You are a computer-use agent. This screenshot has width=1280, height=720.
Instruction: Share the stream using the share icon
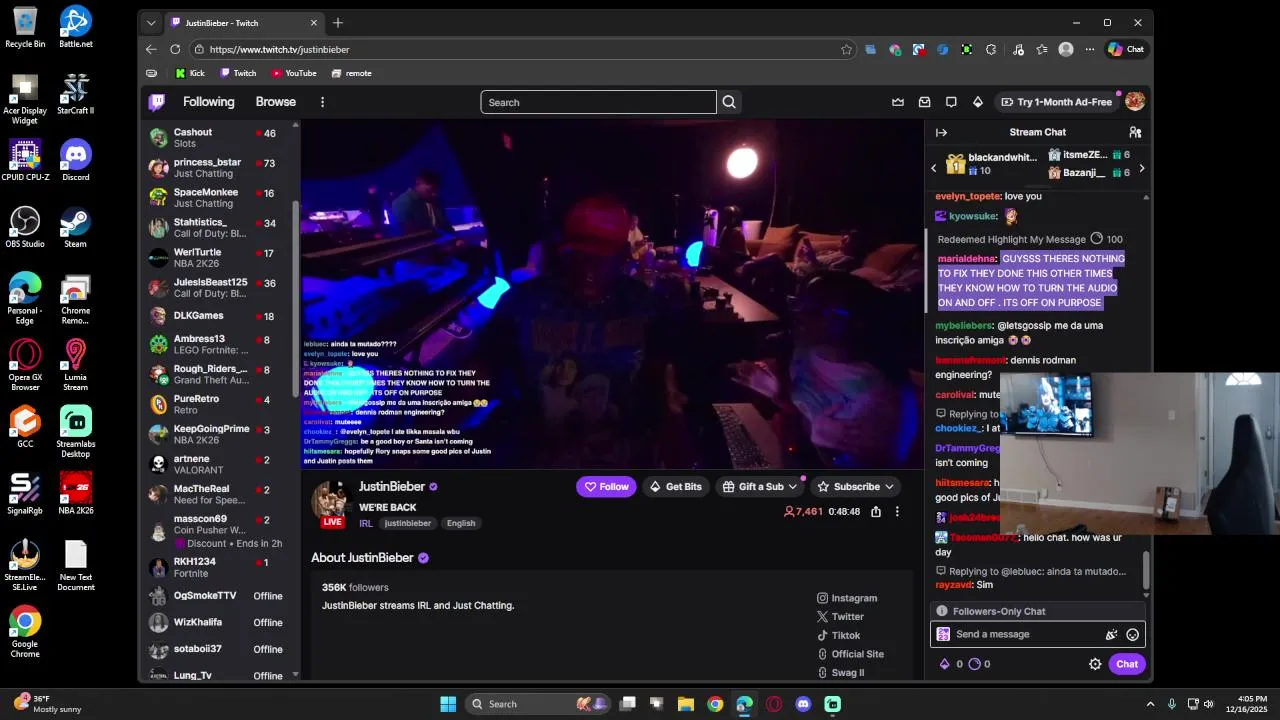[x=876, y=511]
